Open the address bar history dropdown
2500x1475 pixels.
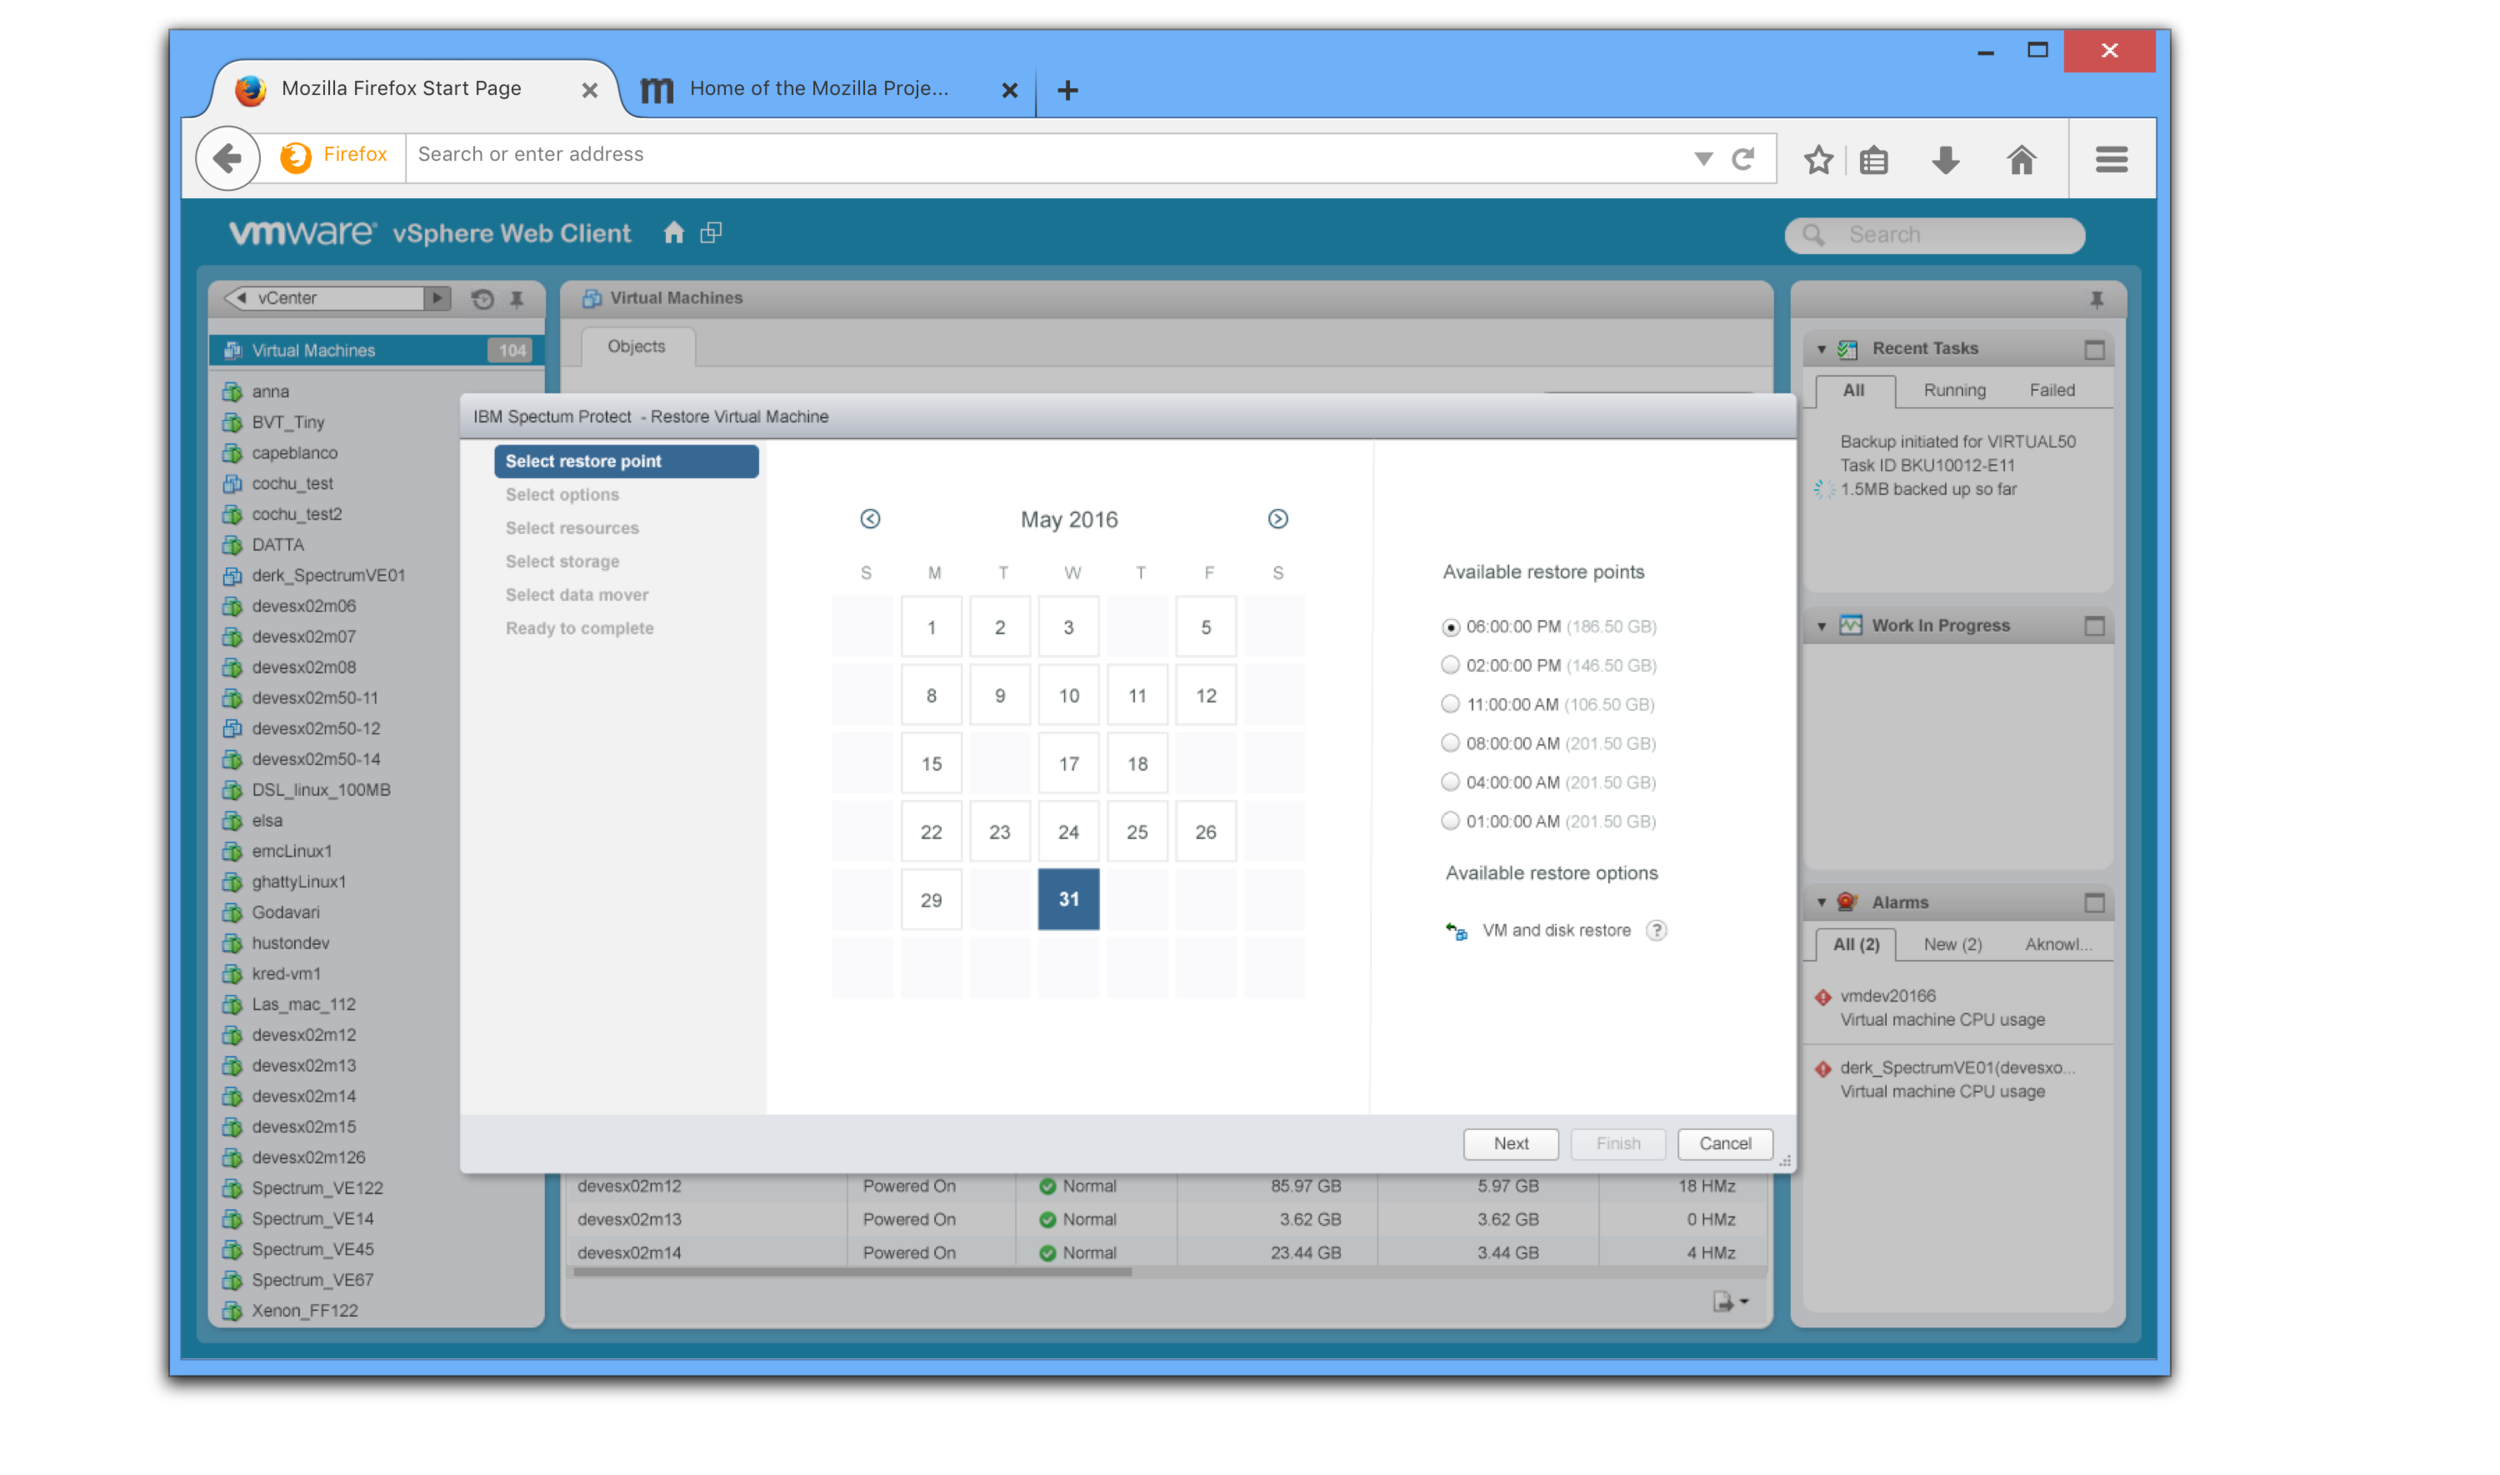tap(1703, 159)
